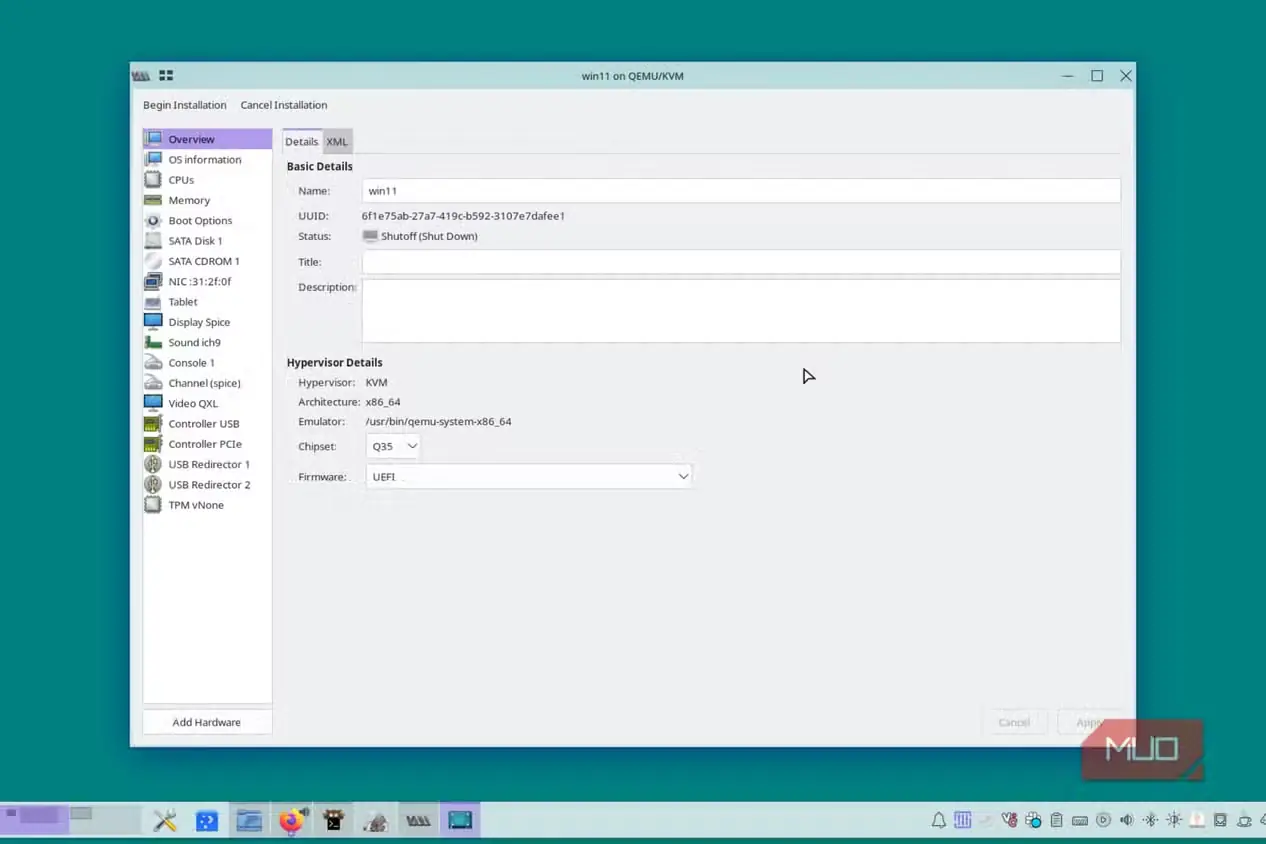
Task: Open the CPUs hardware entry
Action: (207, 180)
